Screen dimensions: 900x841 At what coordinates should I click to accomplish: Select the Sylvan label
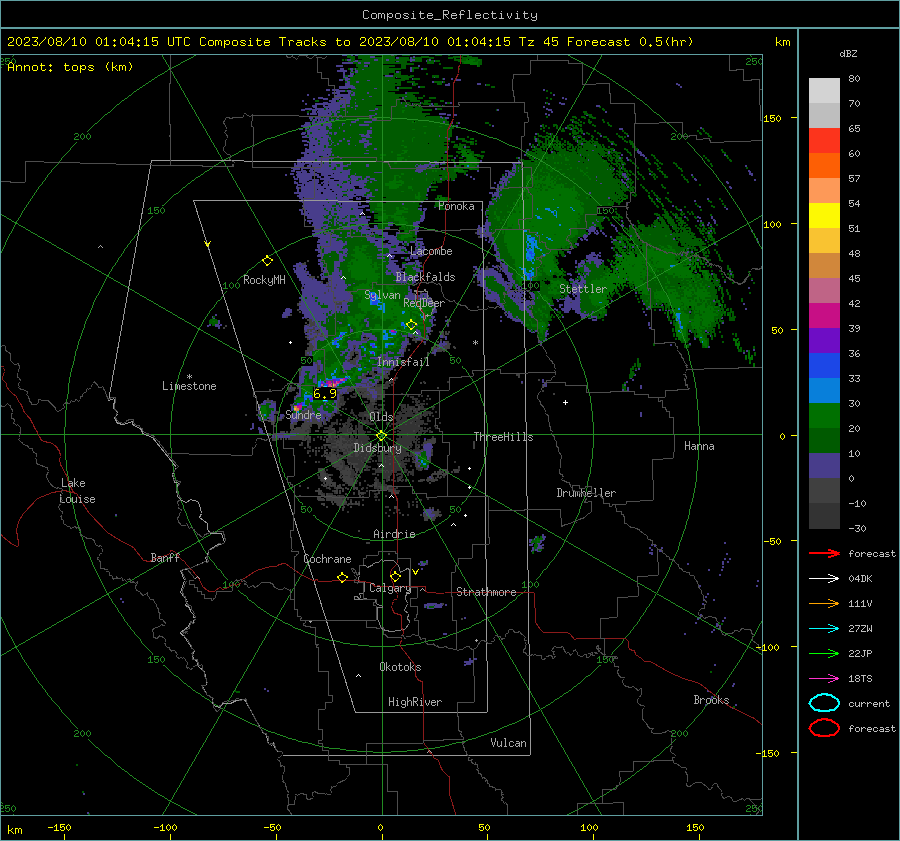point(382,295)
